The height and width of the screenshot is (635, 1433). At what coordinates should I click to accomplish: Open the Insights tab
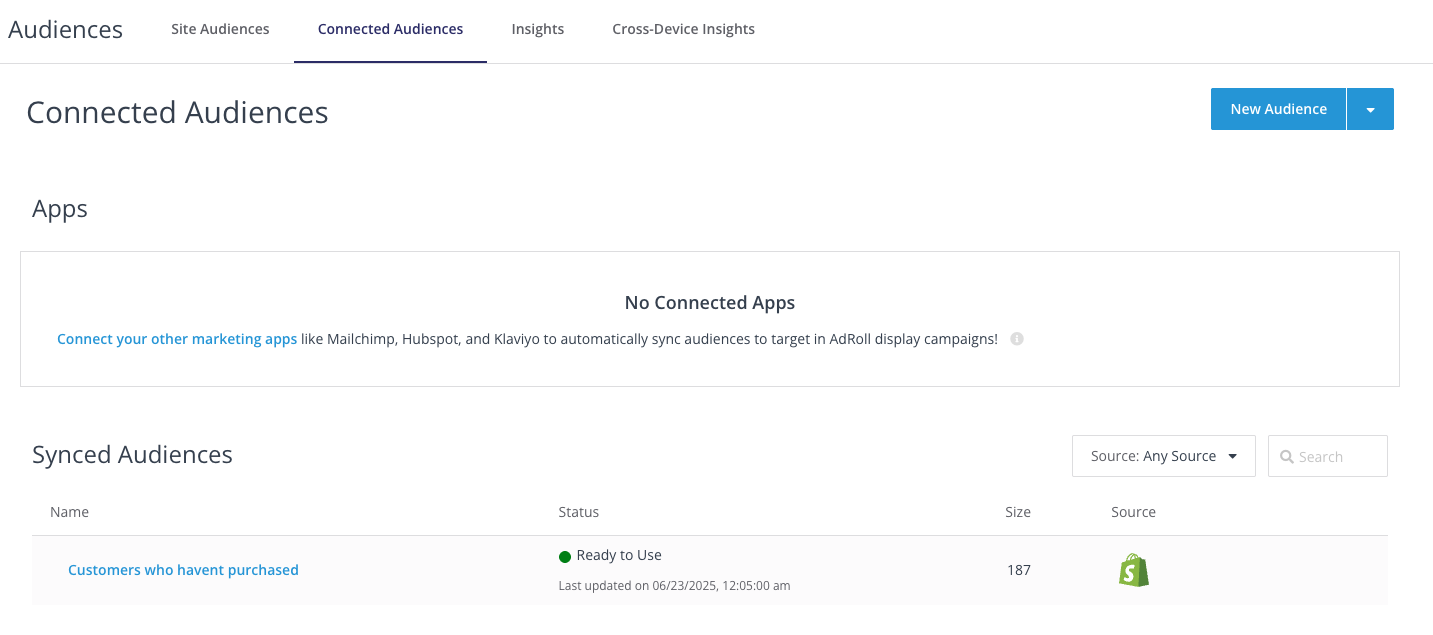click(x=538, y=29)
